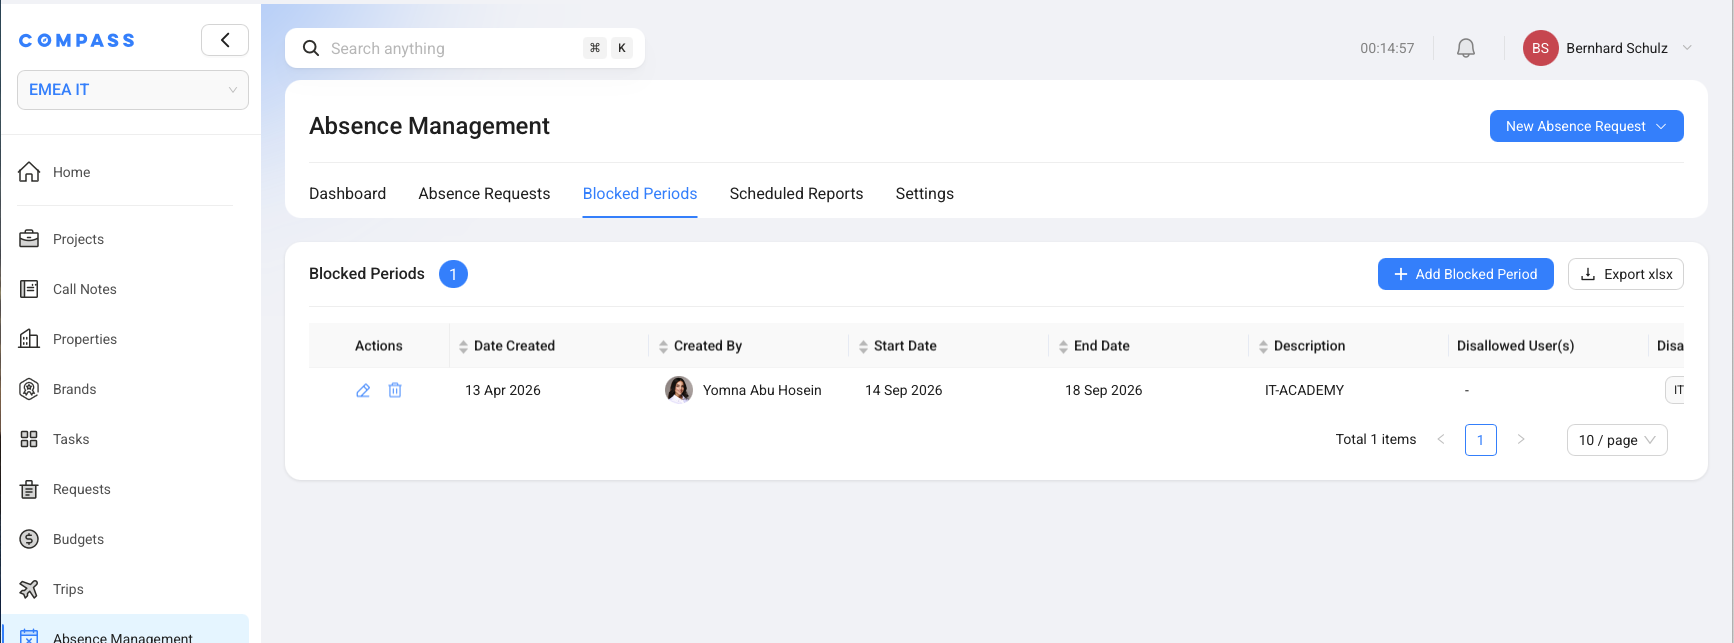Open the New Absence Request dropdown

point(1587,126)
